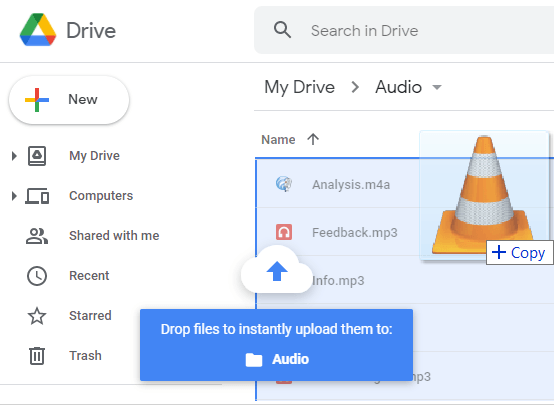Open Computers in the sidebar

pyautogui.click(x=101, y=196)
